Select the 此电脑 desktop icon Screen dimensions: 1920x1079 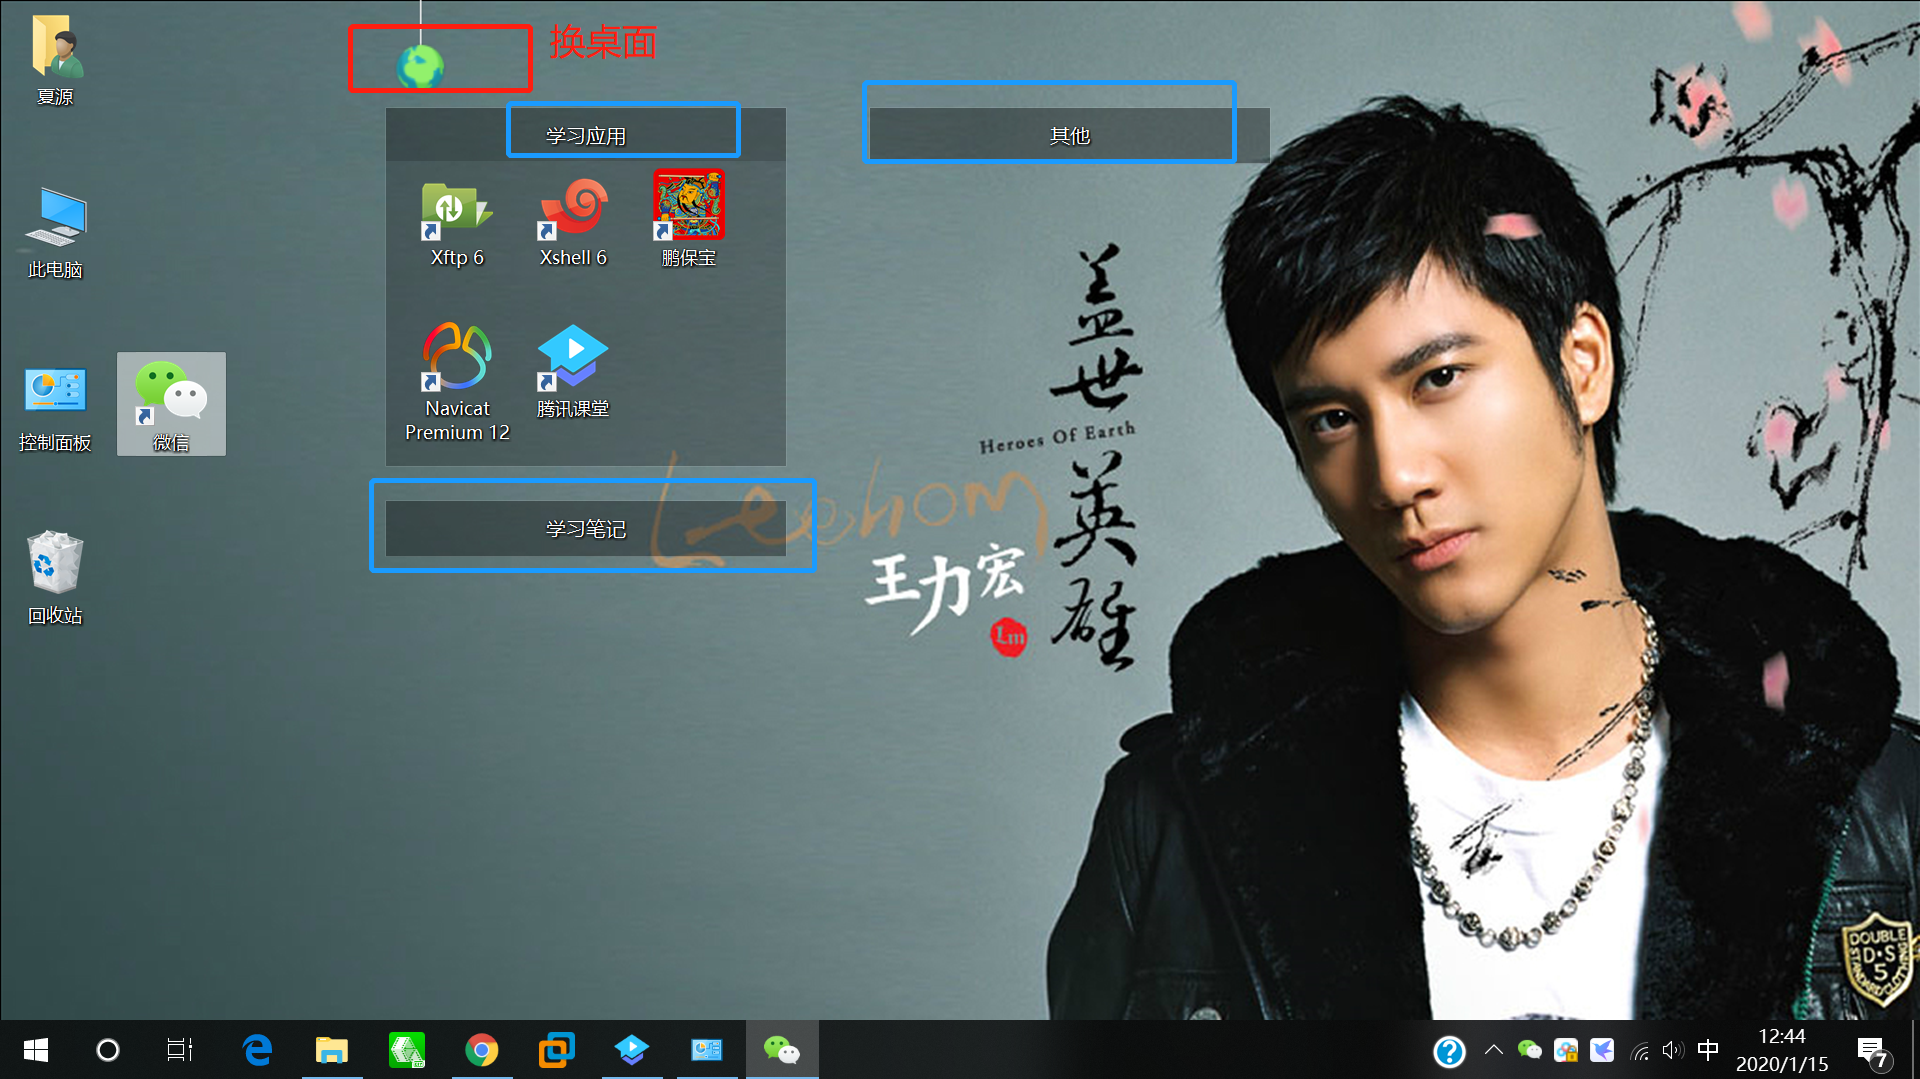coord(56,233)
